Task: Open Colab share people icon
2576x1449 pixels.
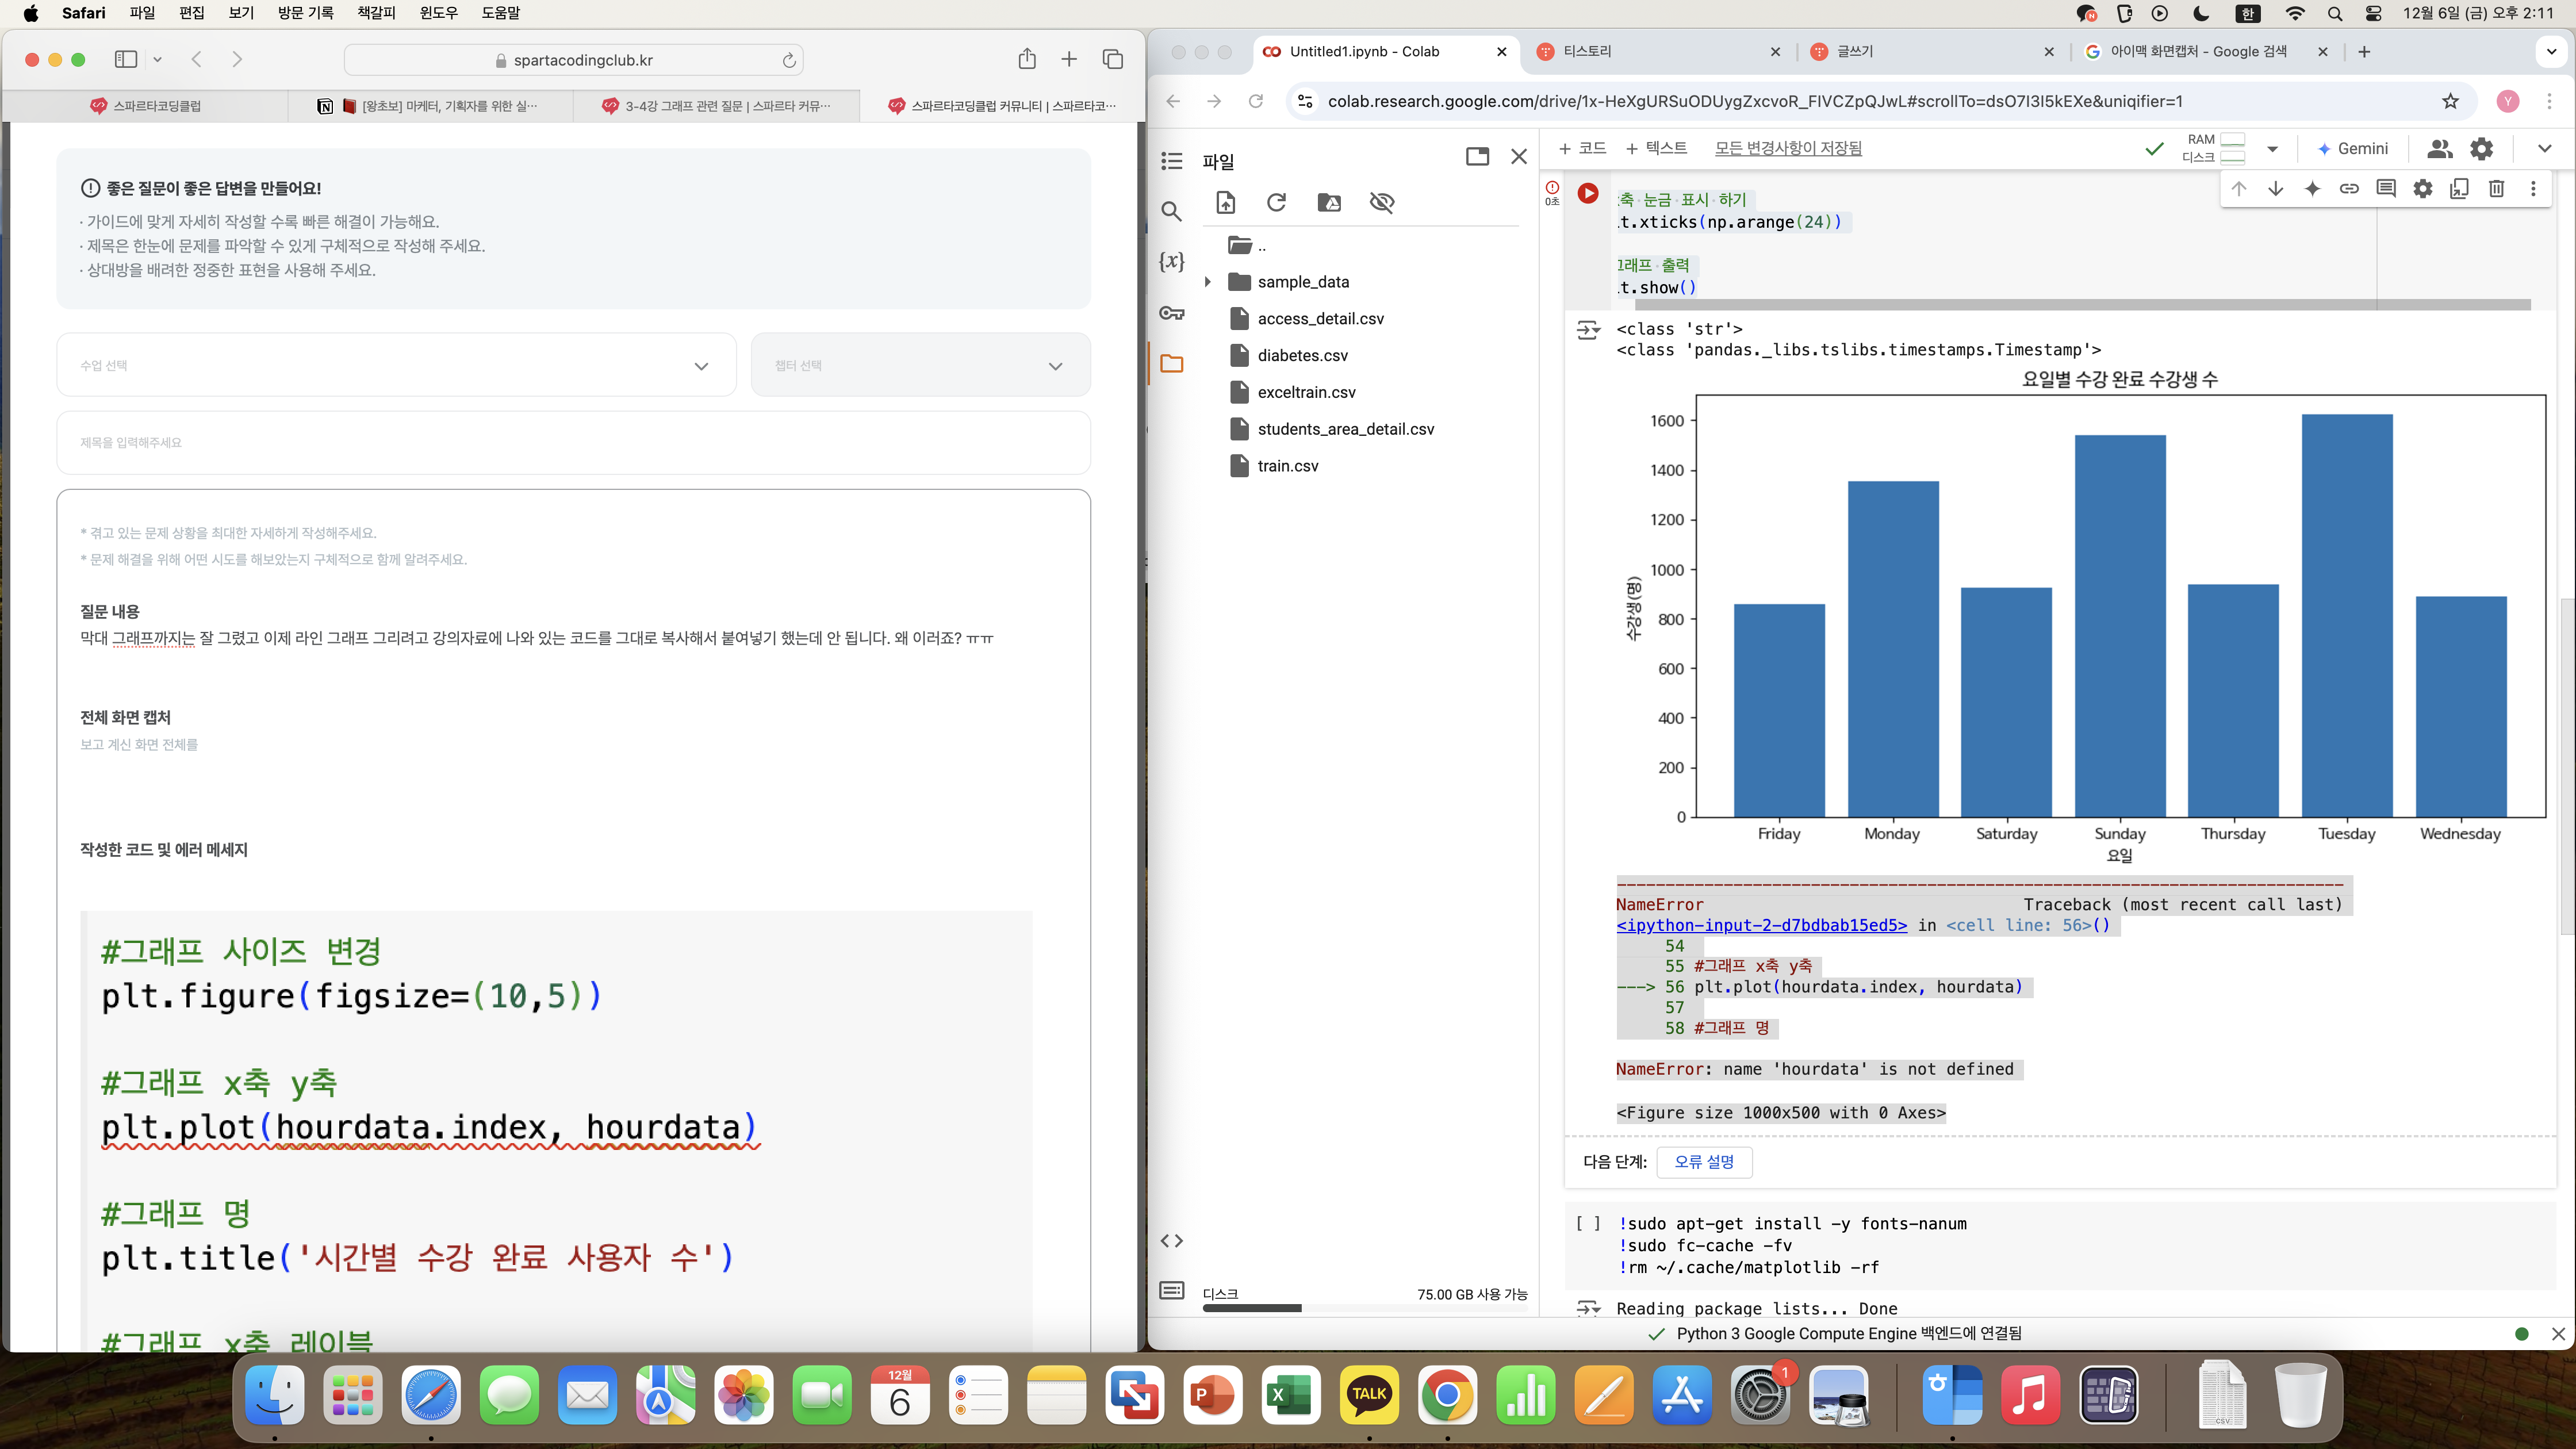Action: [x=2439, y=148]
